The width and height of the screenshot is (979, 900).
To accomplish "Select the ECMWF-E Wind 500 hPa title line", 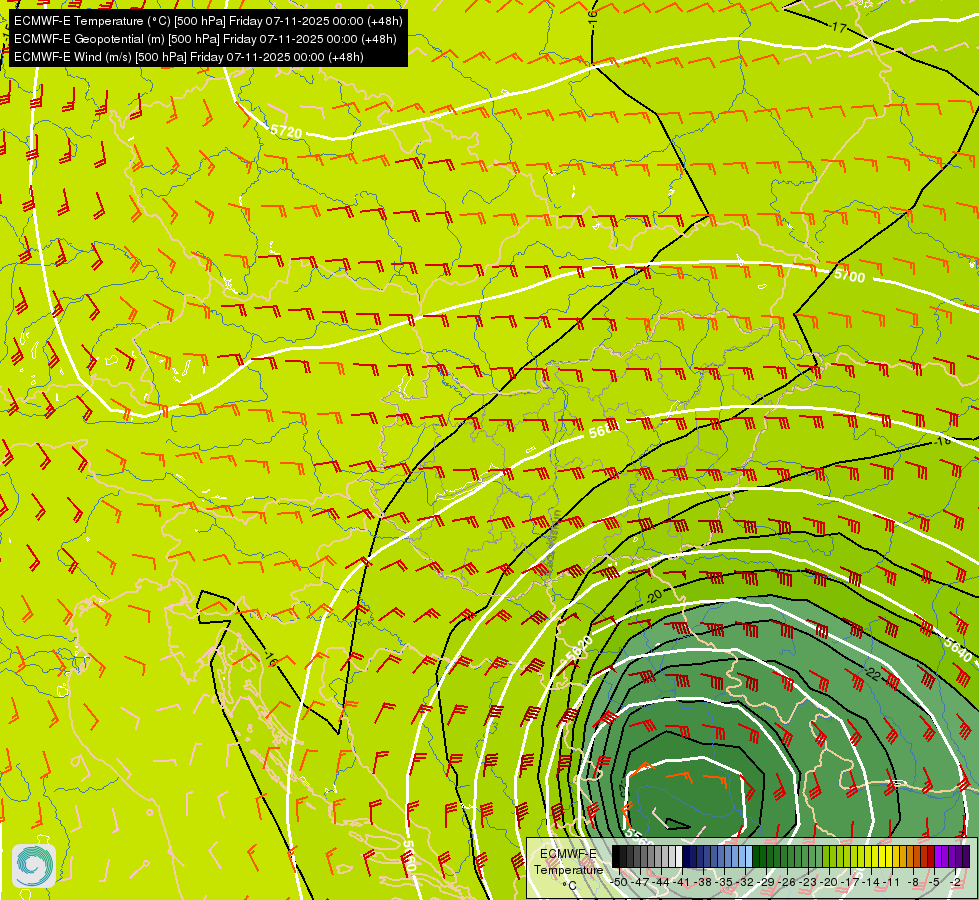I will [189, 57].
